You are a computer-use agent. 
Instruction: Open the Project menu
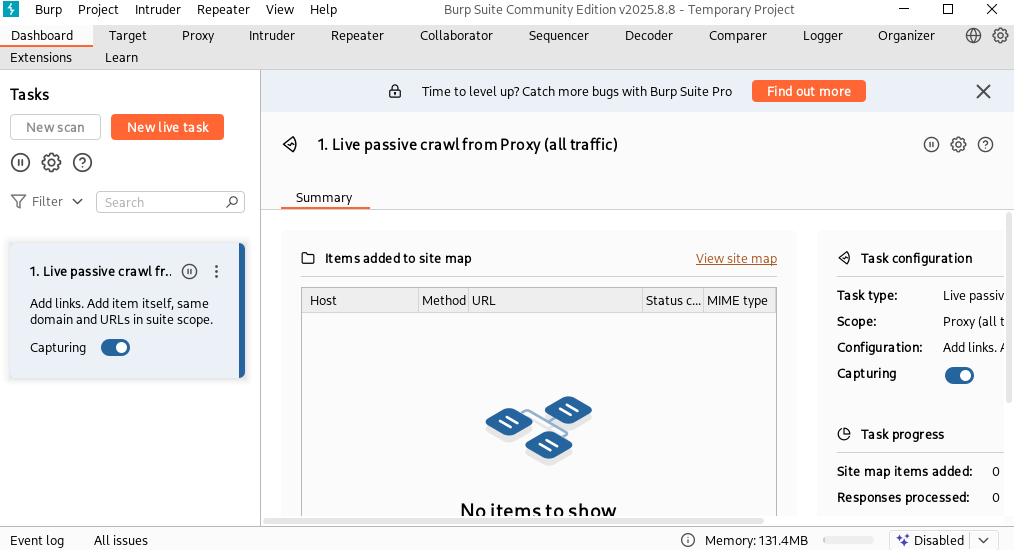click(x=98, y=9)
